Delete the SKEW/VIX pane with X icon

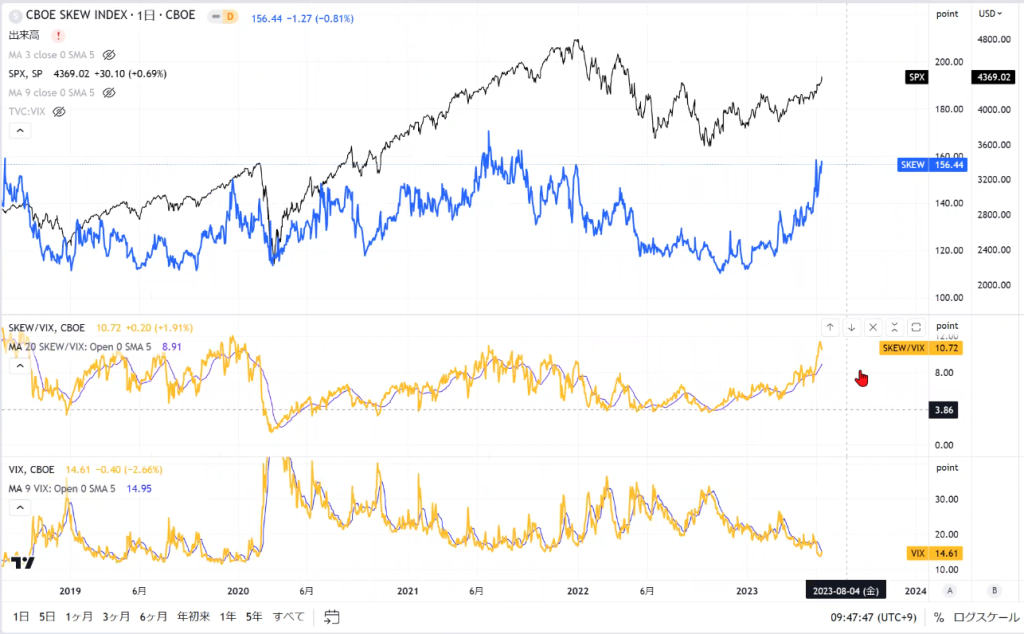873,327
